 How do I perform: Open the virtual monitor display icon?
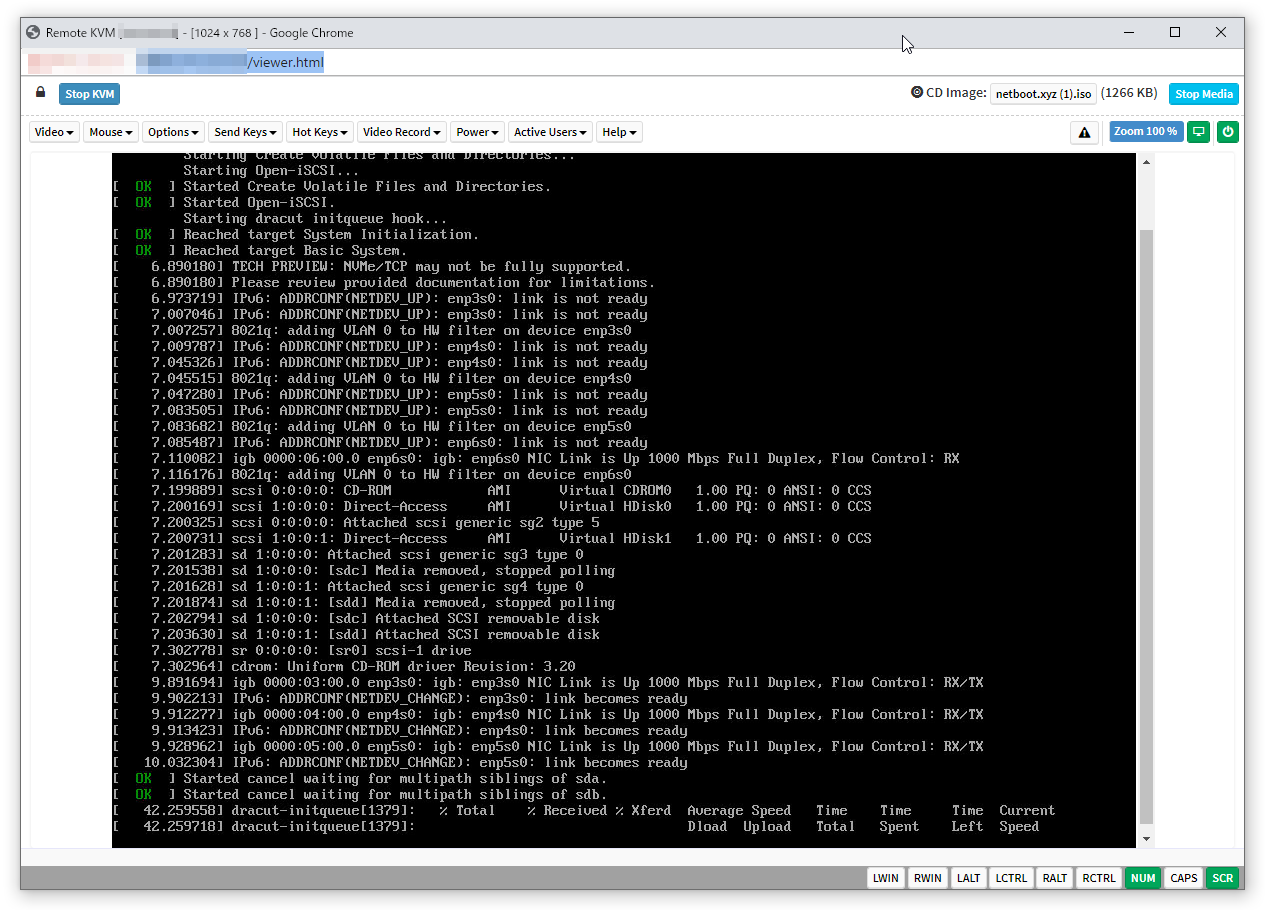click(x=1198, y=131)
